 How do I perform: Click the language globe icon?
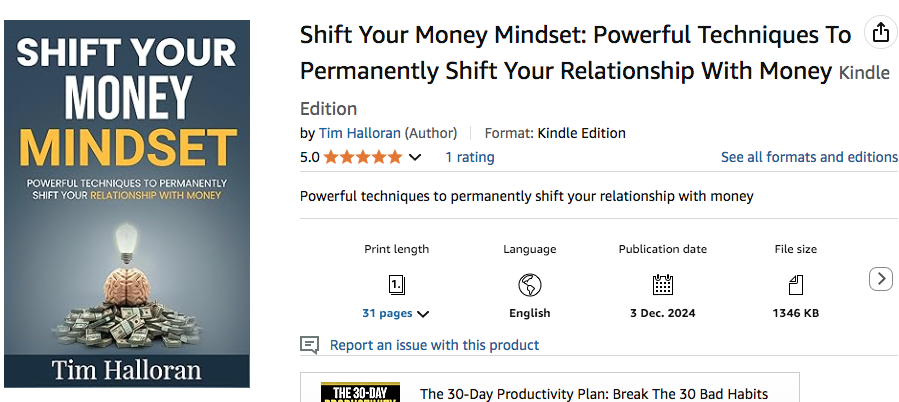[530, 284]
